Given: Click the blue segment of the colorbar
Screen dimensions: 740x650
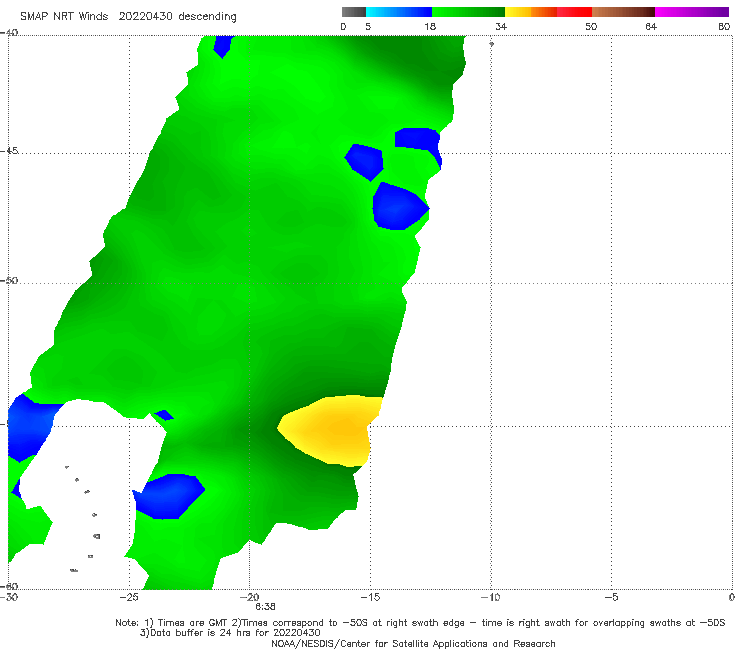Looking at the screenshot, I should click(x=399, y=12).
